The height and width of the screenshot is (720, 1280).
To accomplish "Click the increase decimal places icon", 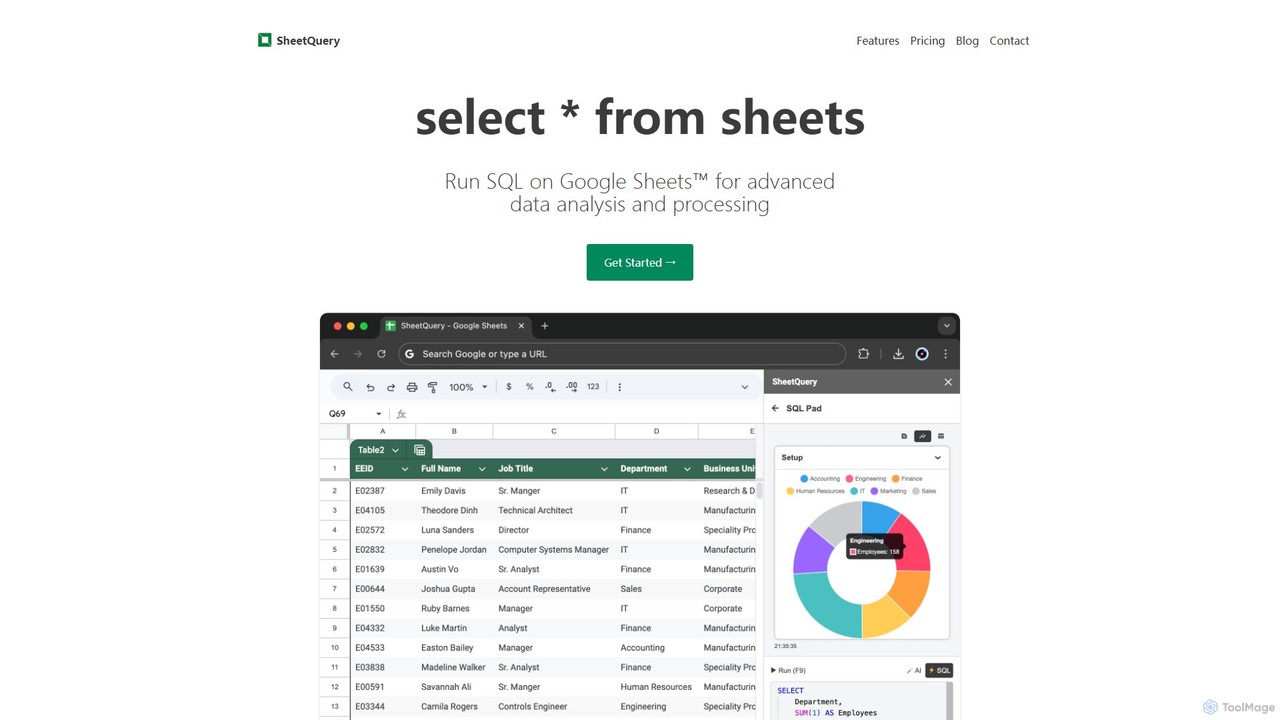I will (572, 387).
